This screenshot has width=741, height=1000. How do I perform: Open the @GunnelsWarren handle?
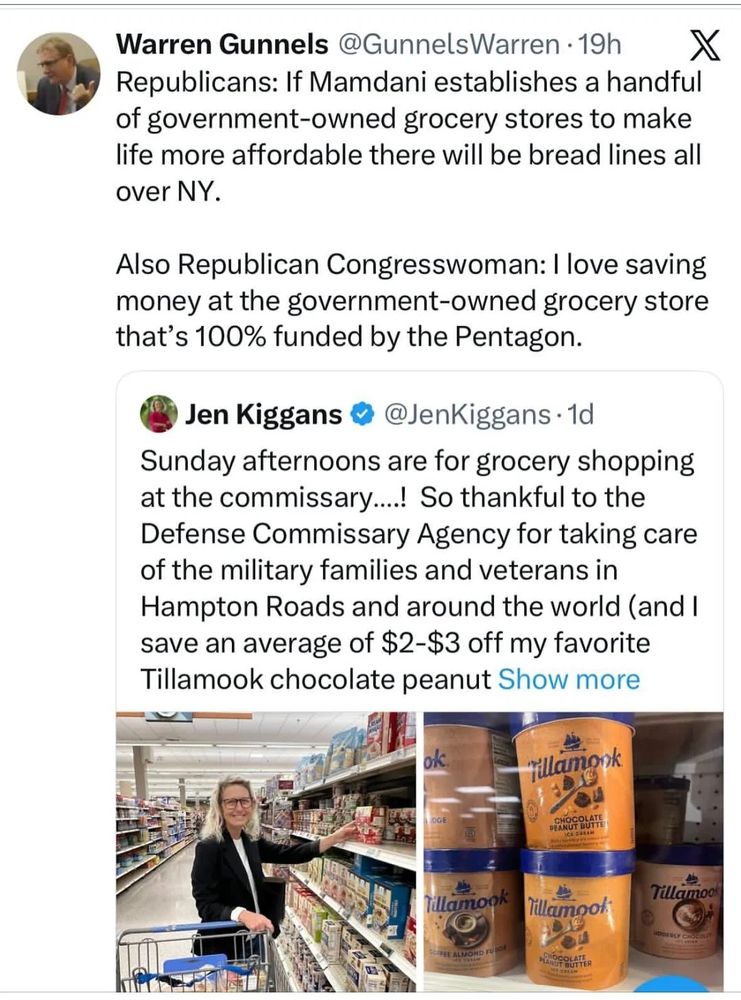[x=447, y=45]
